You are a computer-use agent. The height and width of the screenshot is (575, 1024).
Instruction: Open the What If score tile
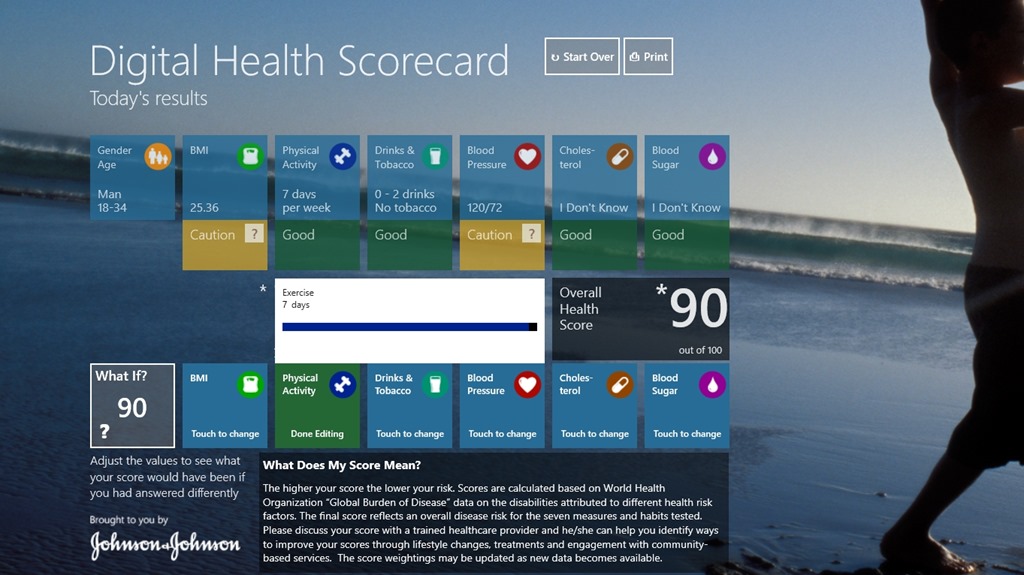tap(133, 406)
